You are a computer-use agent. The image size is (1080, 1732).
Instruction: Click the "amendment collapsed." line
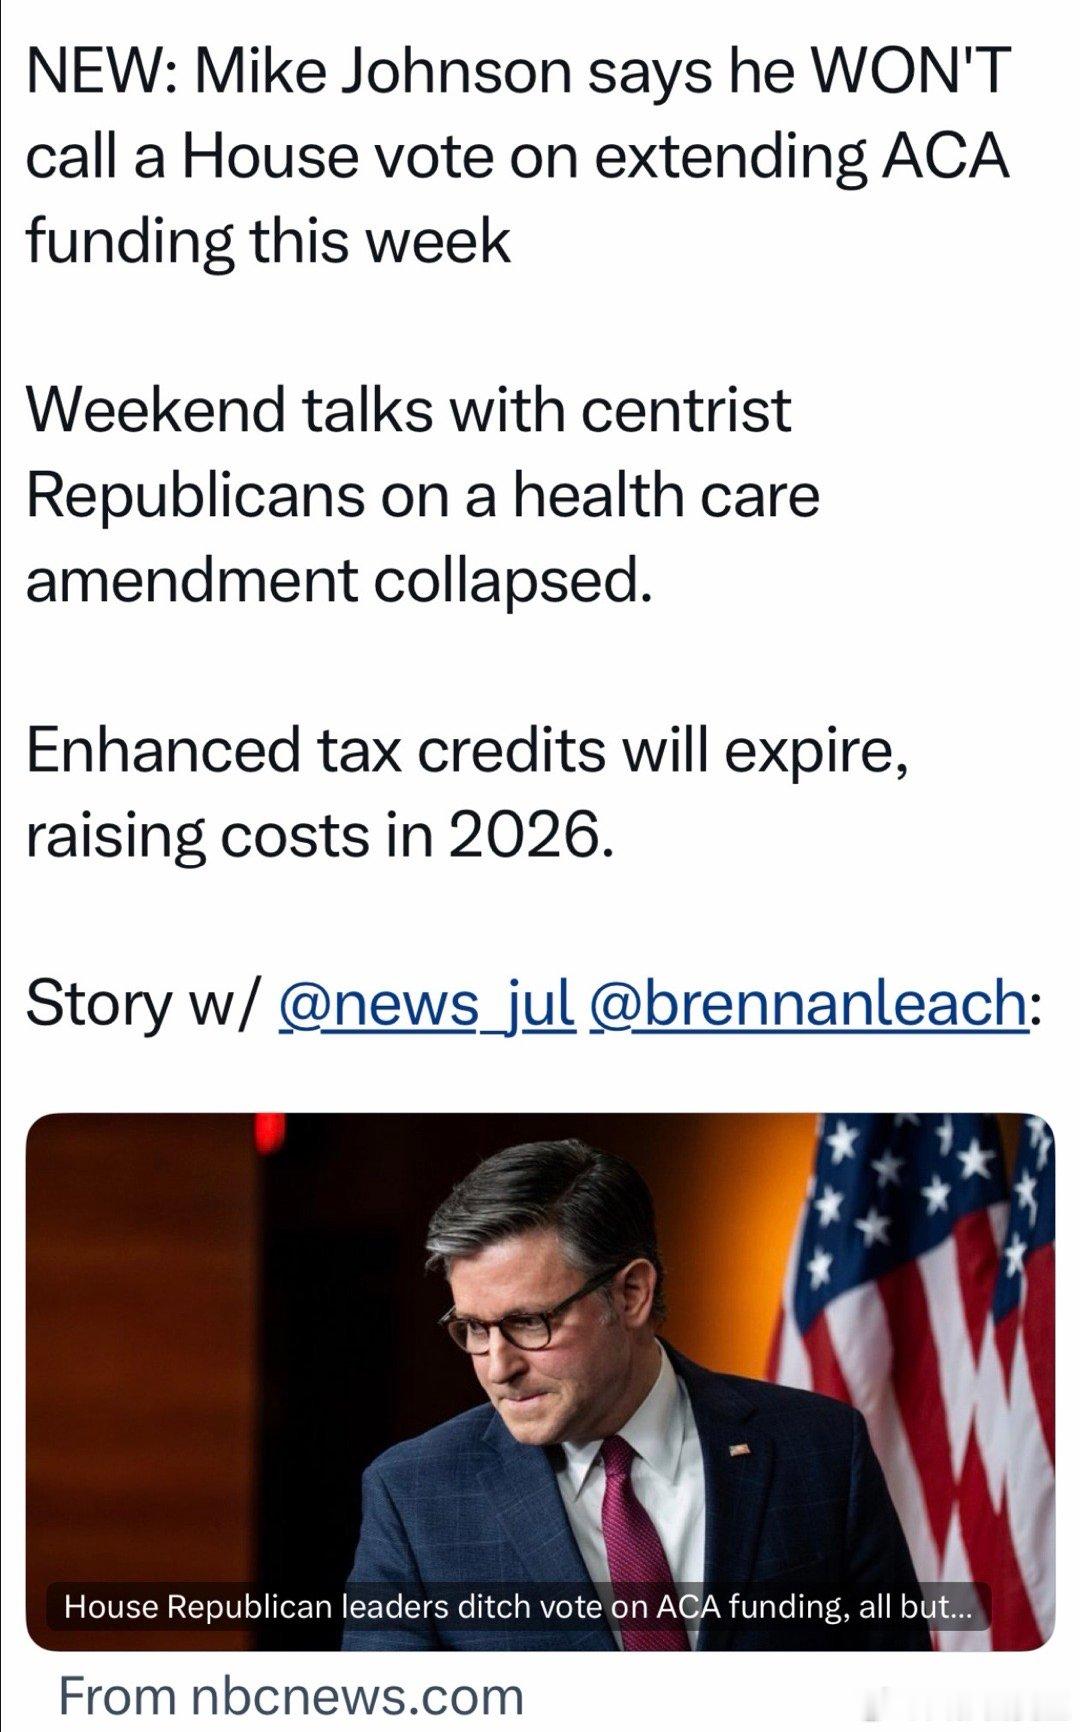[339, 580]
